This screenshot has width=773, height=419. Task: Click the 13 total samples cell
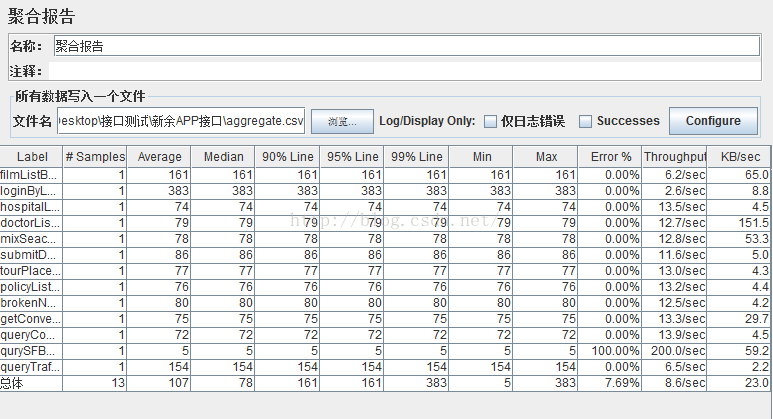pyautogui.click(x=95, y=383)
